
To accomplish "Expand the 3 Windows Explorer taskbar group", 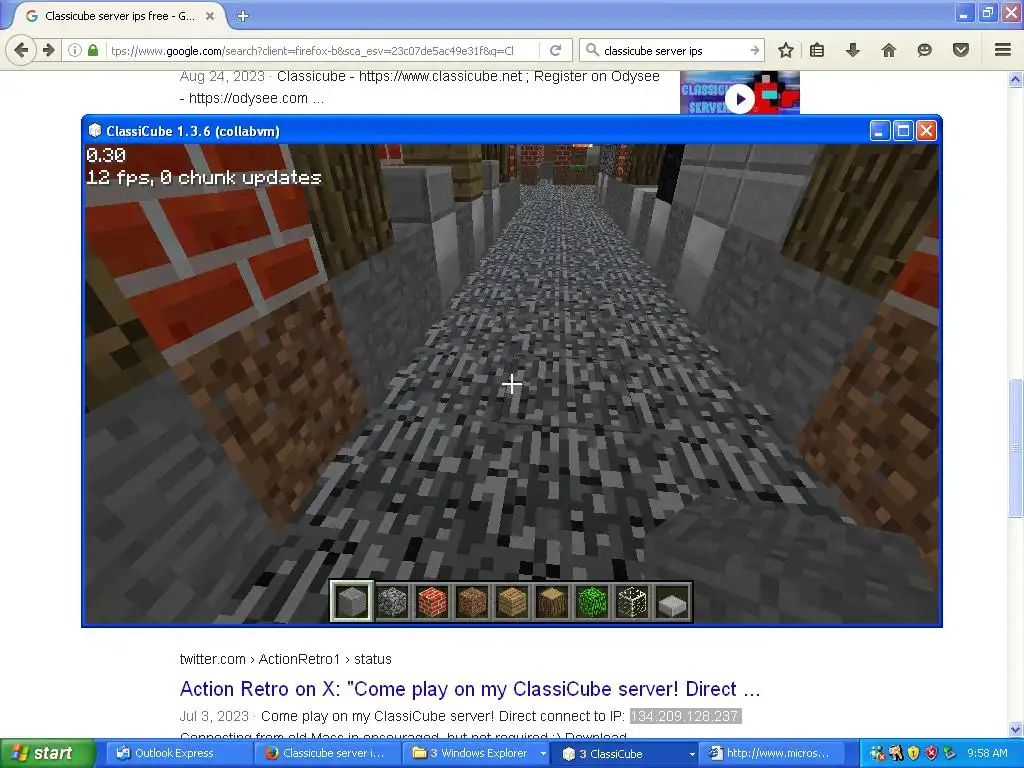I will tap(478, 753).
